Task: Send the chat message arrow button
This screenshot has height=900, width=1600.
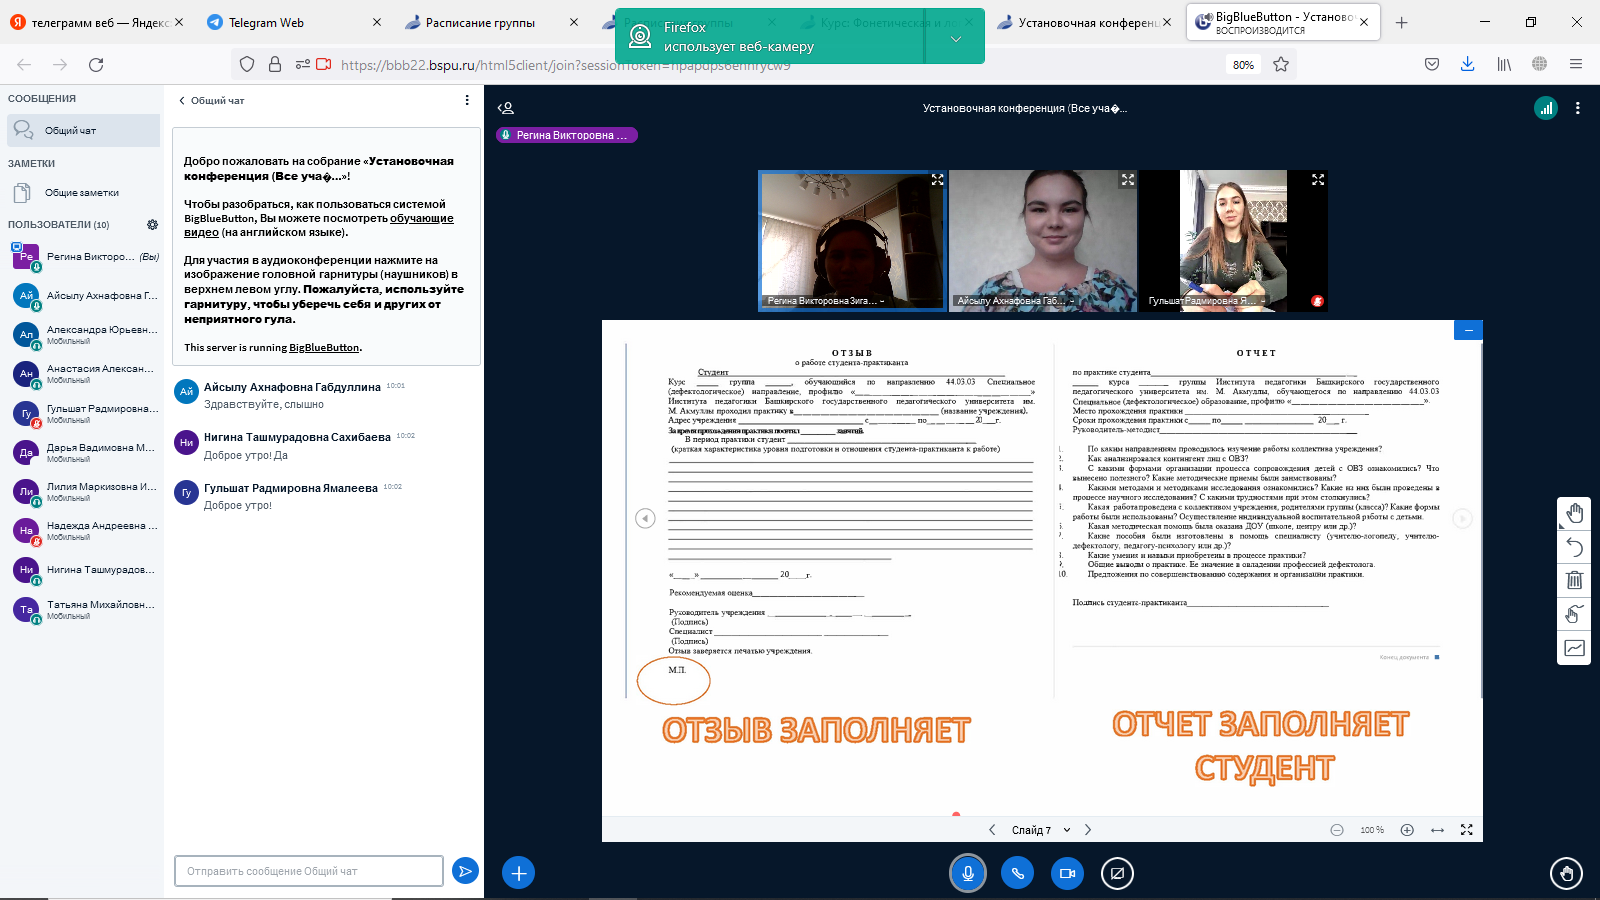Action: 465,871
